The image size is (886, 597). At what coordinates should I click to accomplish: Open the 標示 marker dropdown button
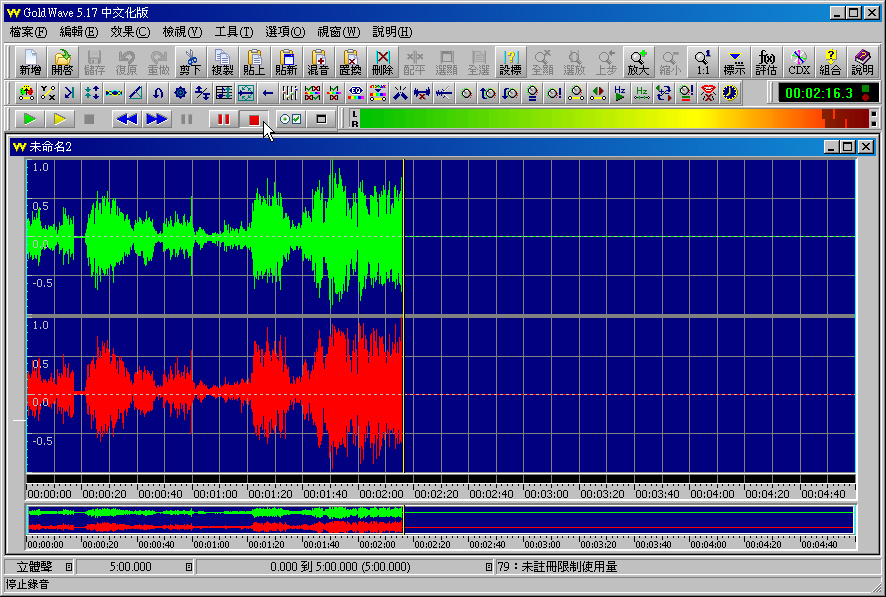735,62
